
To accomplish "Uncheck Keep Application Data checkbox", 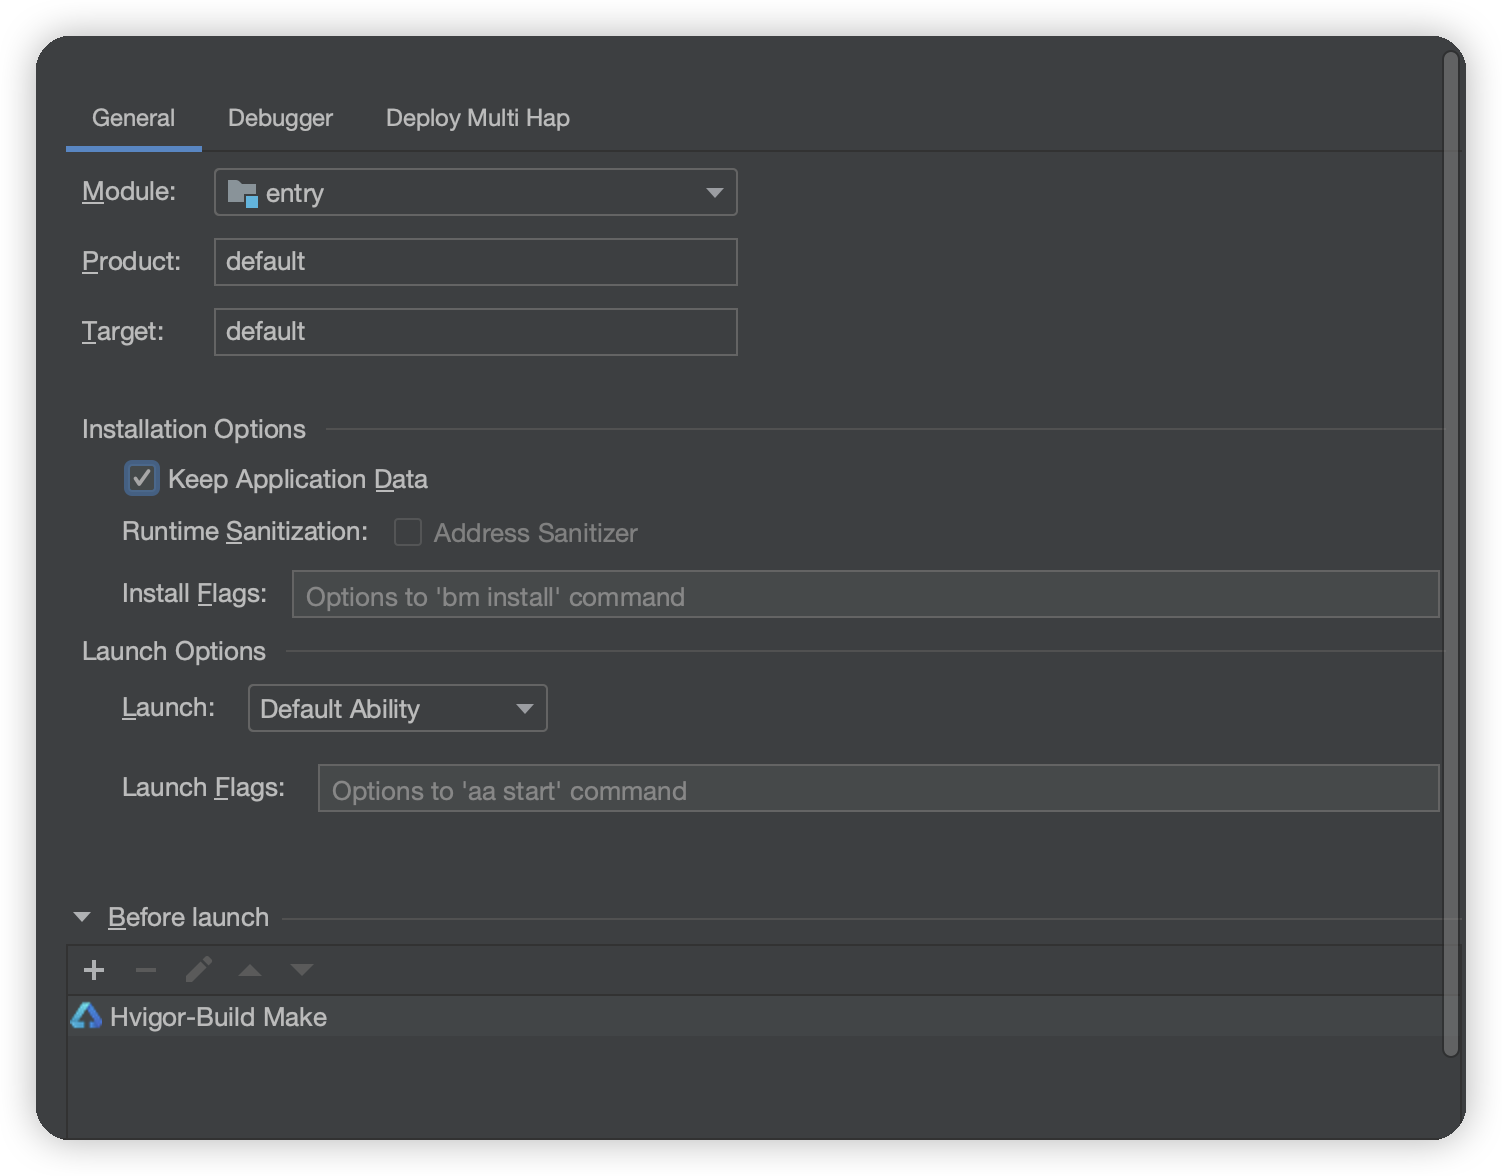I will click(141, 478).
